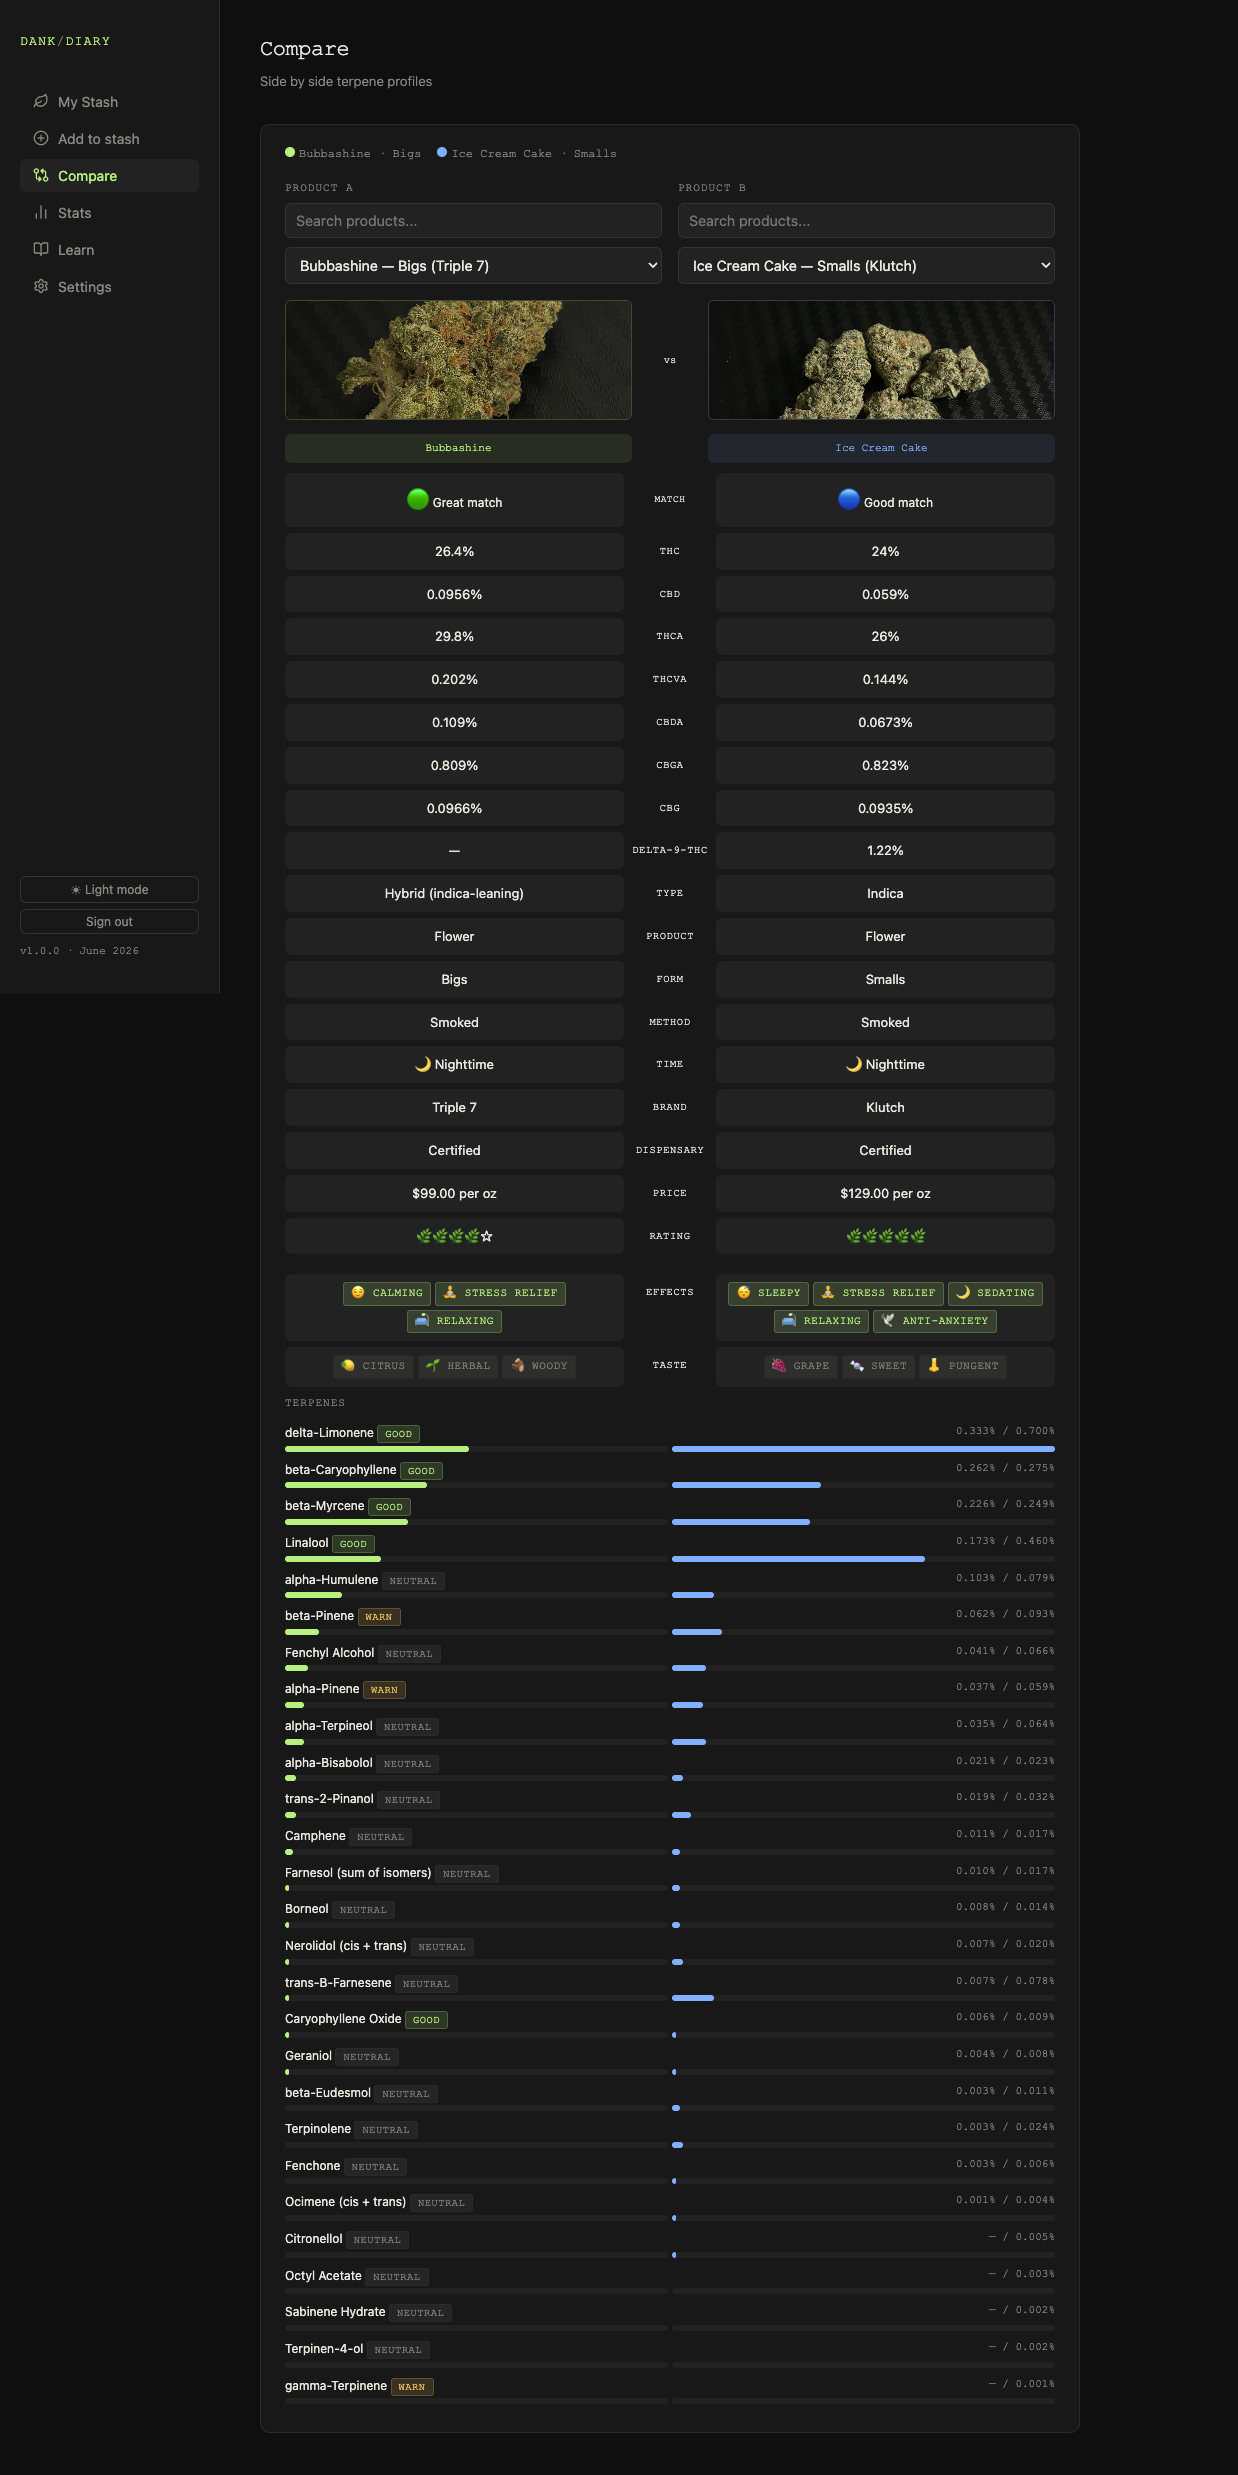Click the blue Good match circle icon
The height and width of the screenshot is (2475, 1238).
pos(849,499)
